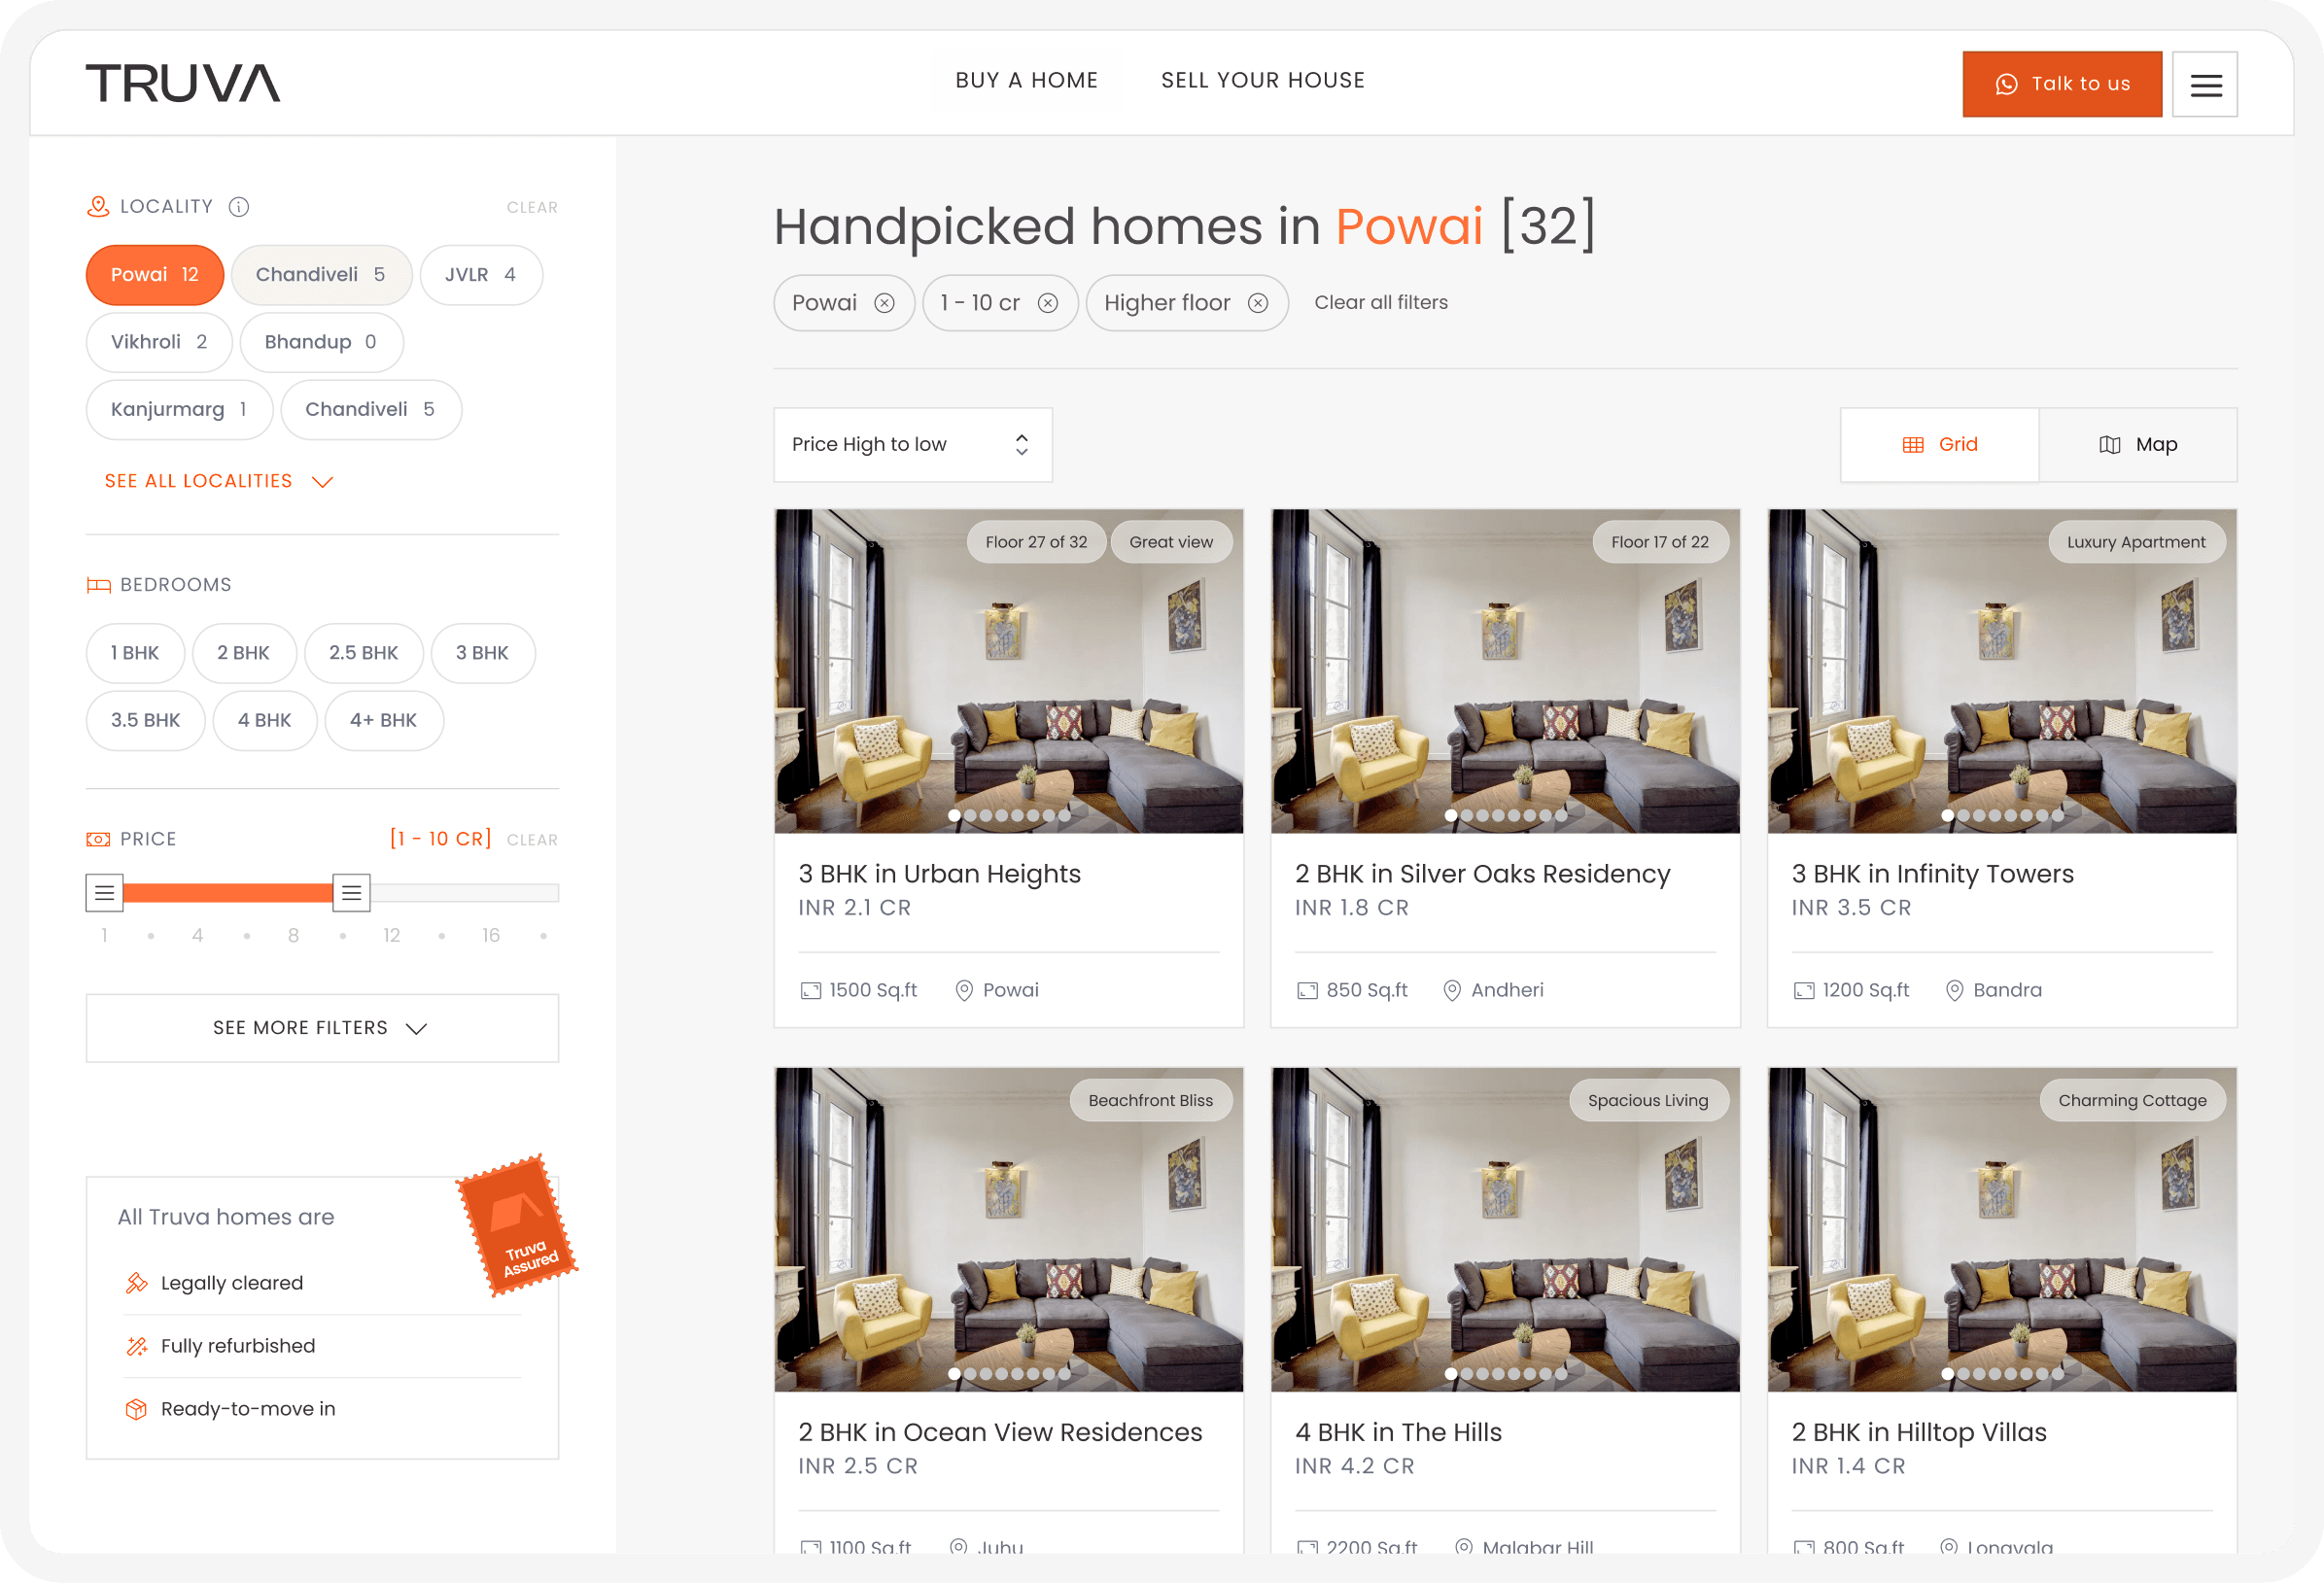Click location pin on Urban Heights card
This screenshot has height=1583, width=2324.
coord(964,990)
